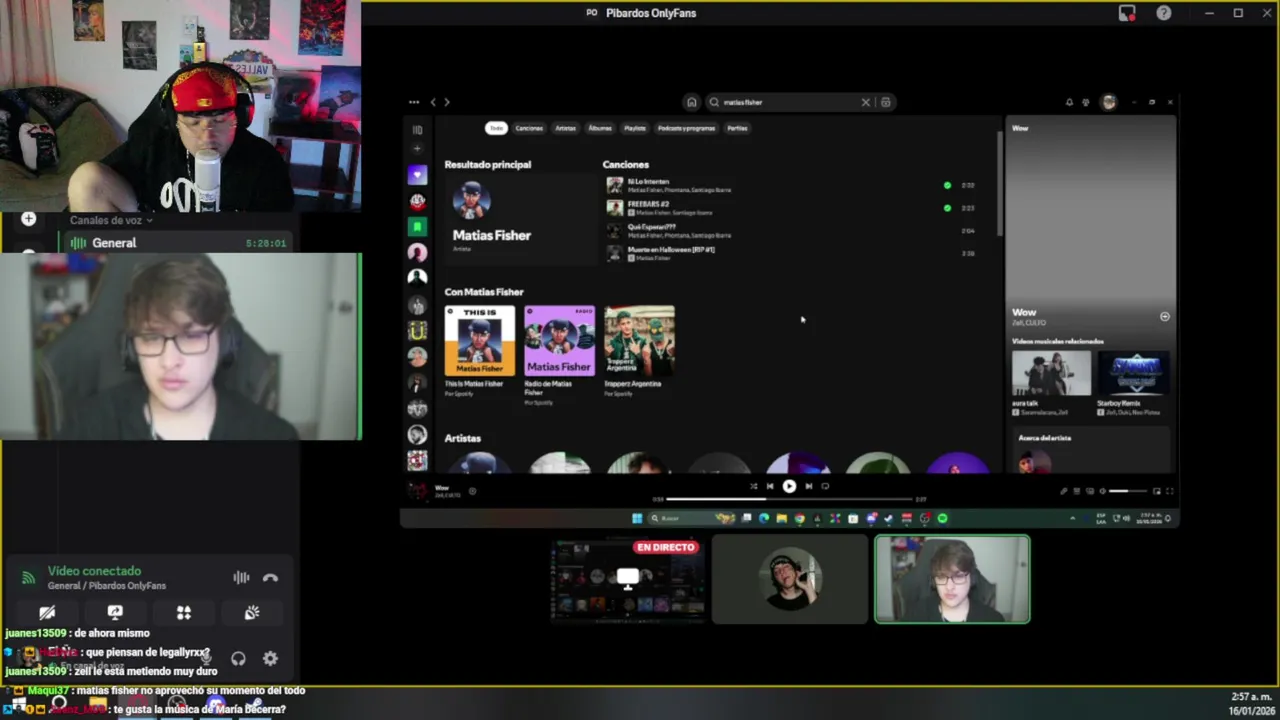The image size is (1280, 720).
Task: Open shared Windows Start button
Action: 636,518
